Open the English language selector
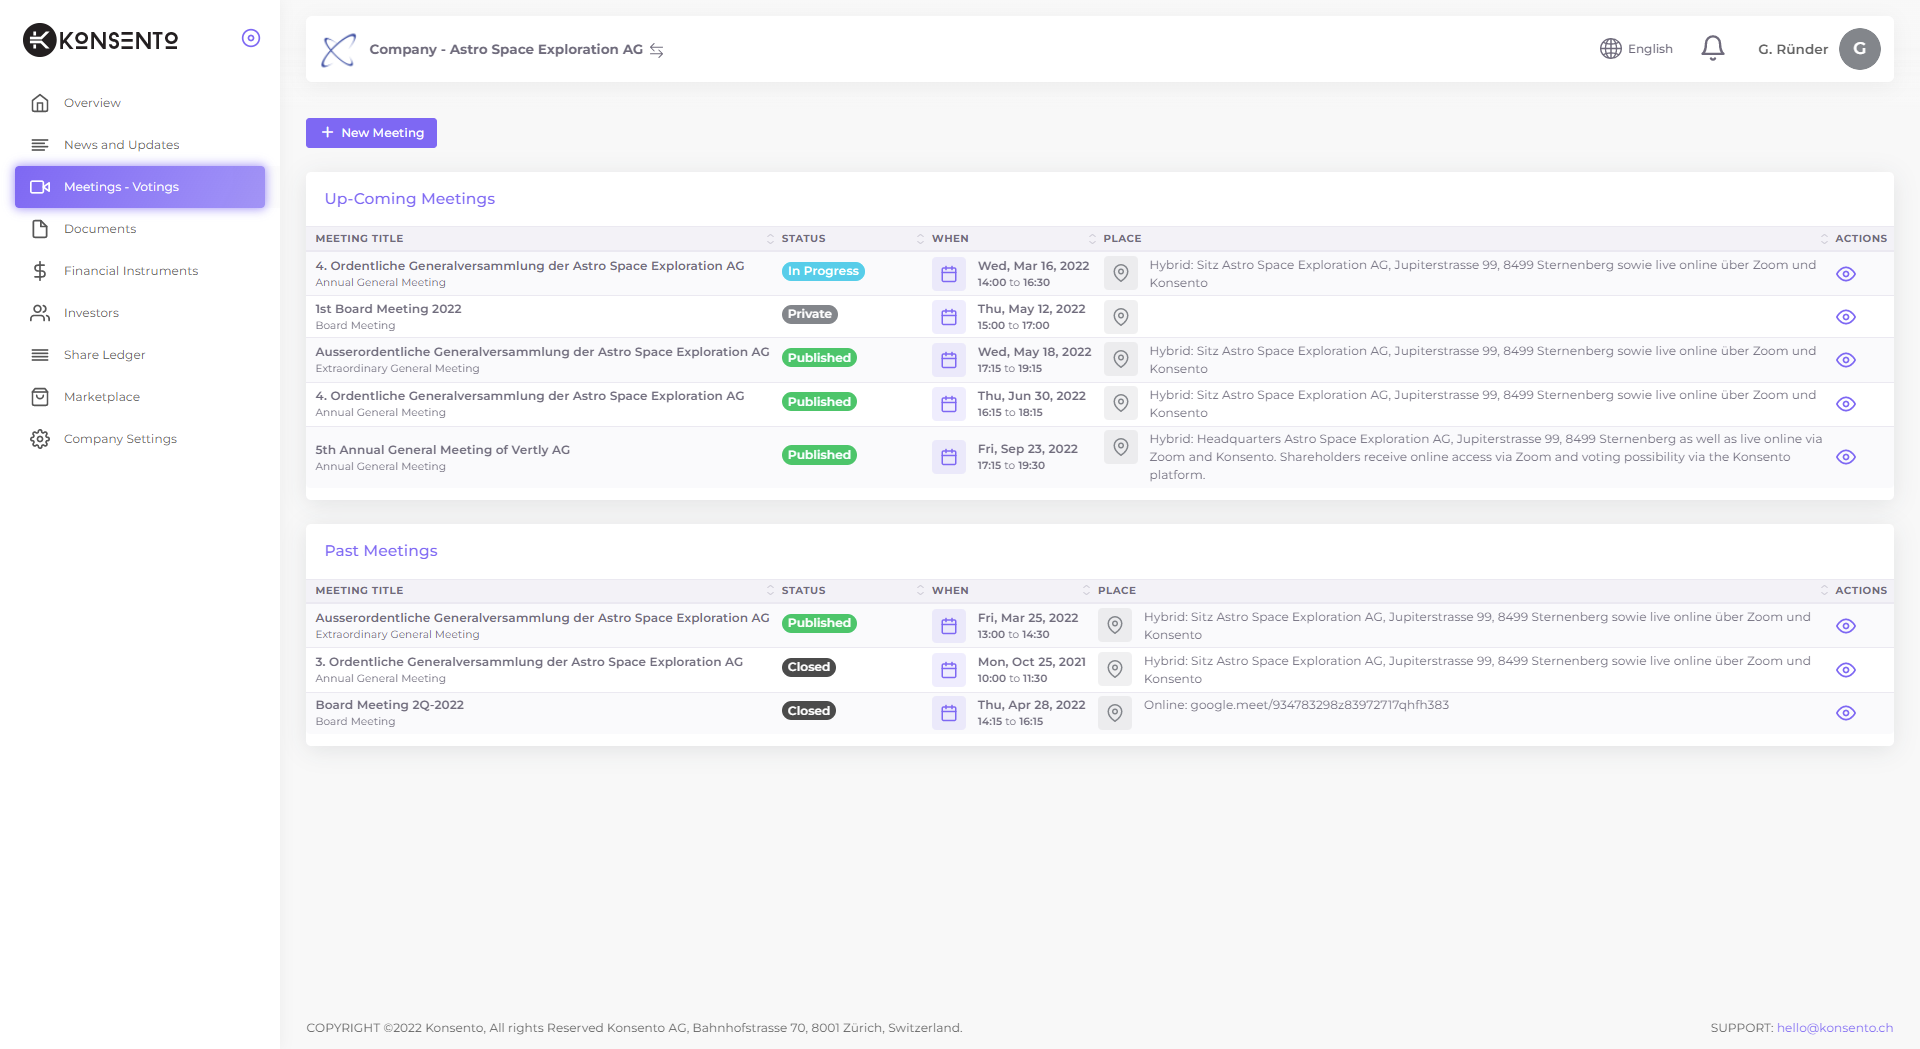The width and height of the screenshot is (1920, 1049). click(1636, 49)
